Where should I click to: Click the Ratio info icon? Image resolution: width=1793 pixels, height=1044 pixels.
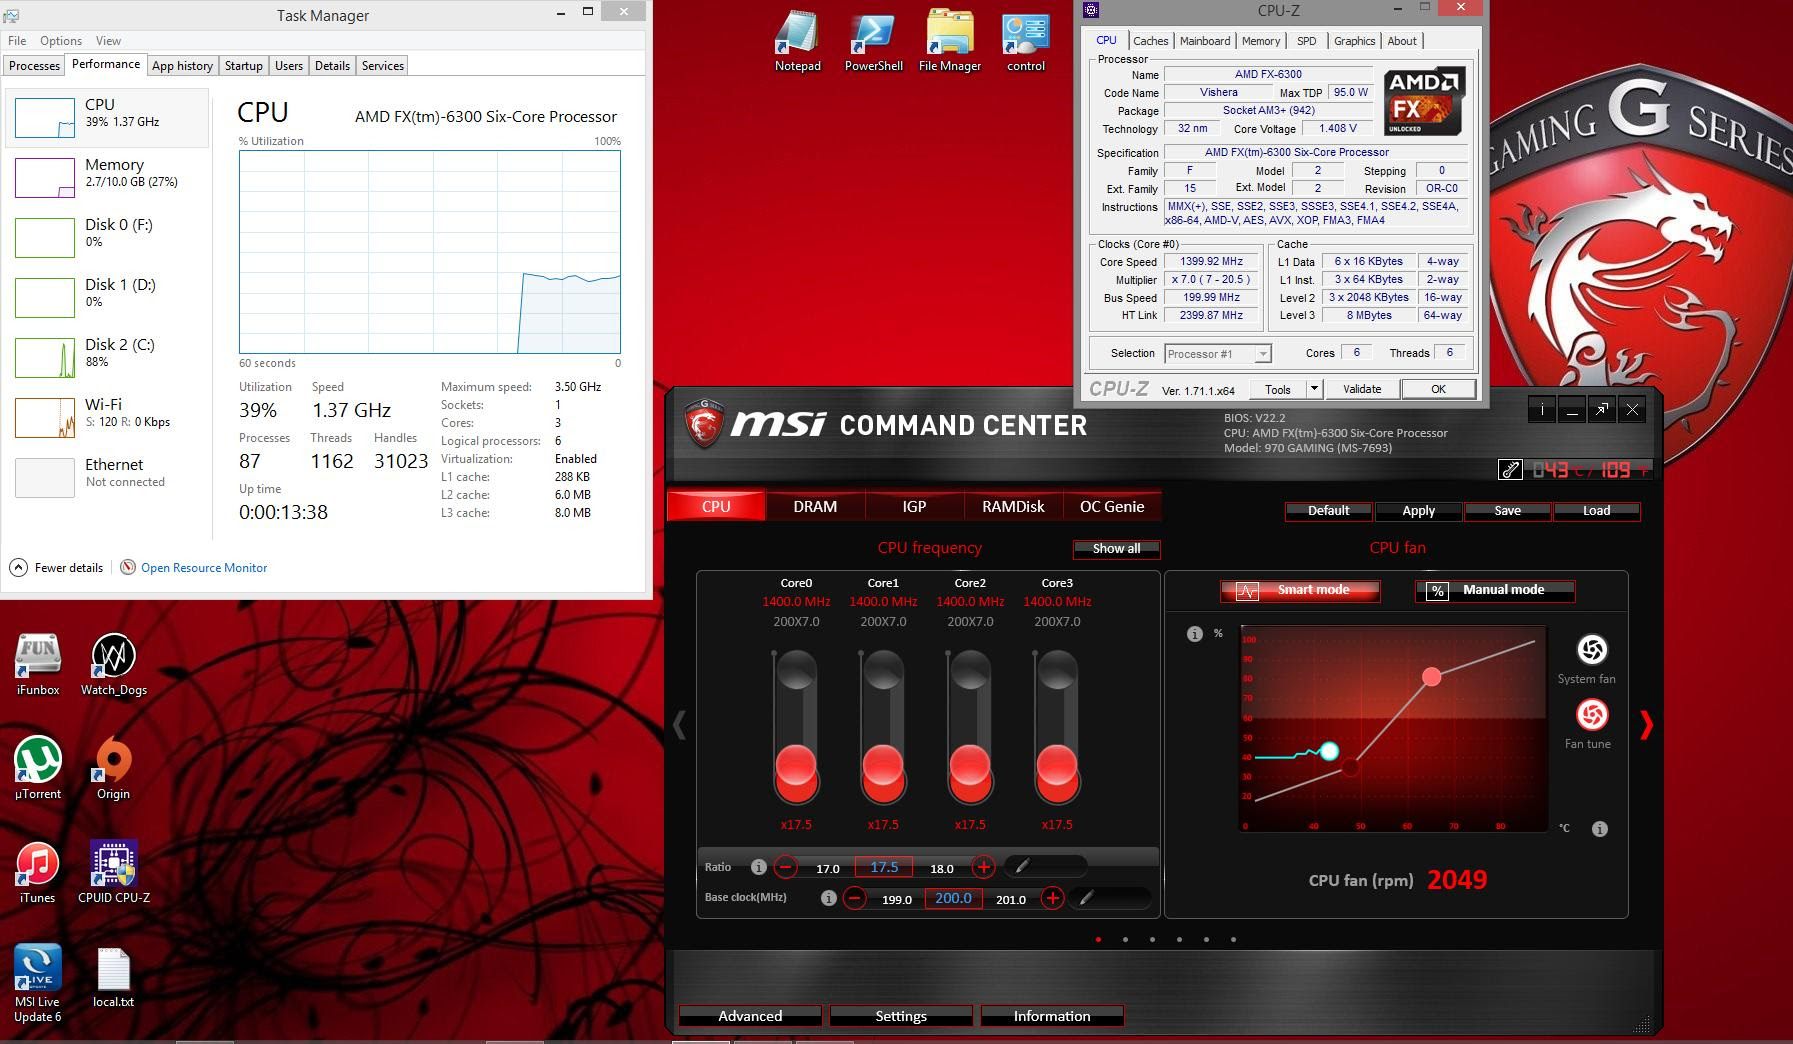tap(758, 867)
